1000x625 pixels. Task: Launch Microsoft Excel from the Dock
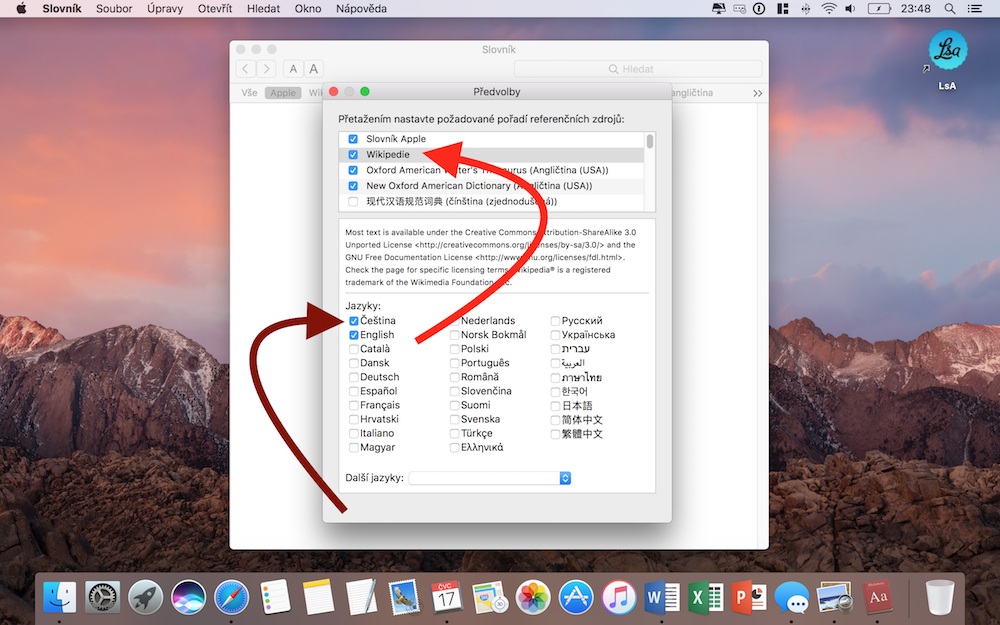[705, 598]
